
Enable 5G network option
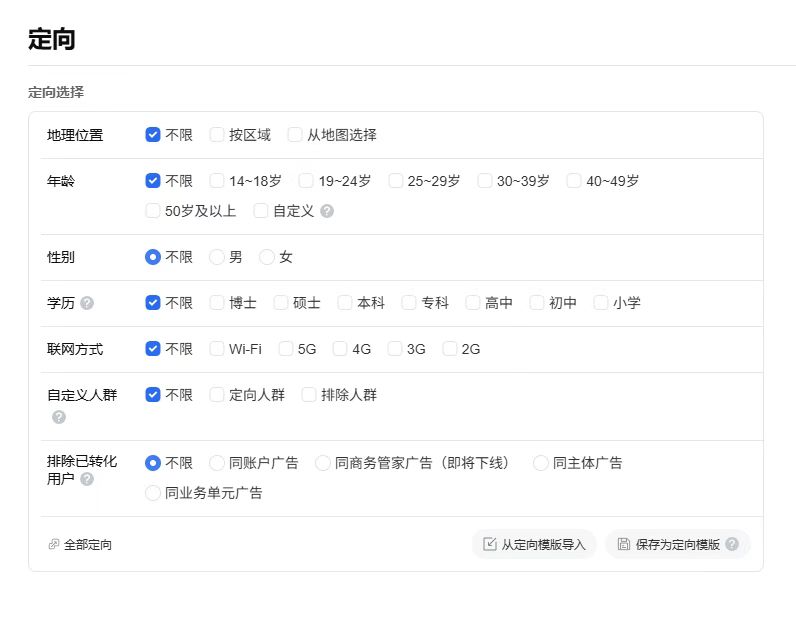286,349
